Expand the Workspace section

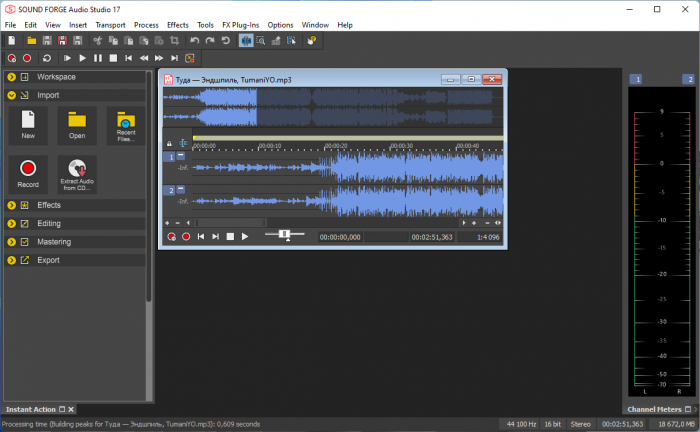(x=12, y=77)
